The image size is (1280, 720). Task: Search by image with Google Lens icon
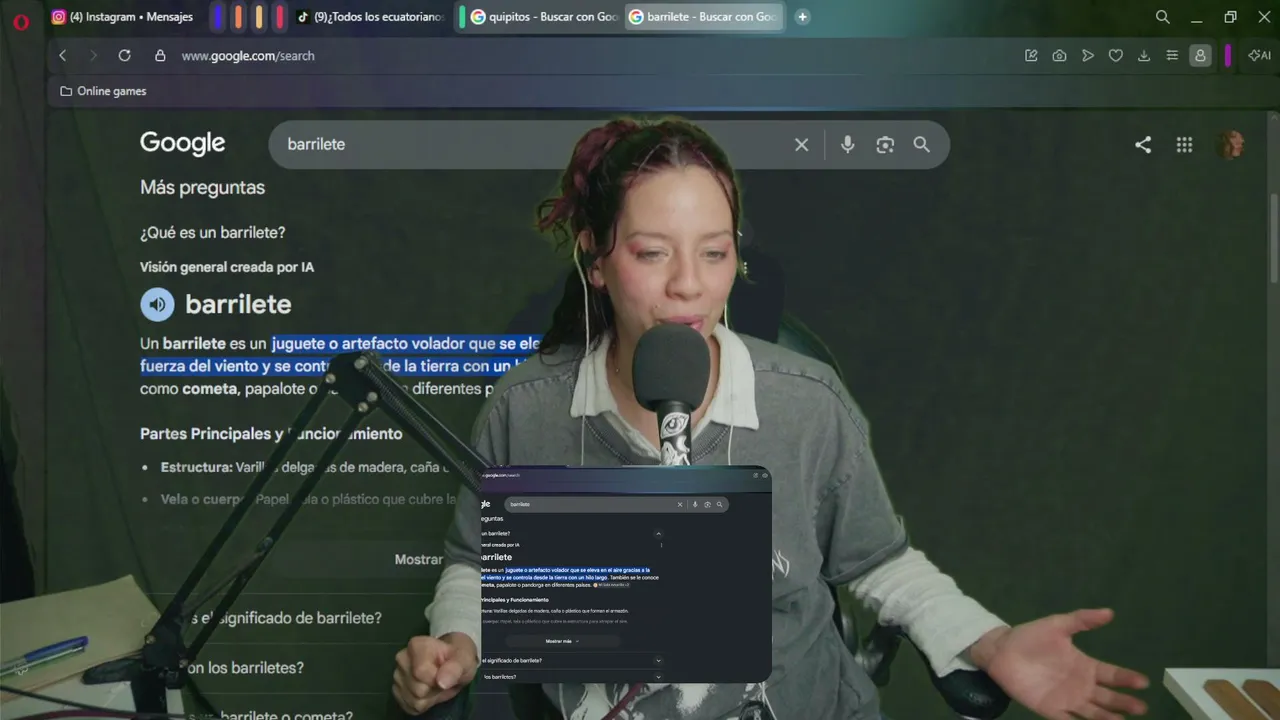(x=884, y=144)
